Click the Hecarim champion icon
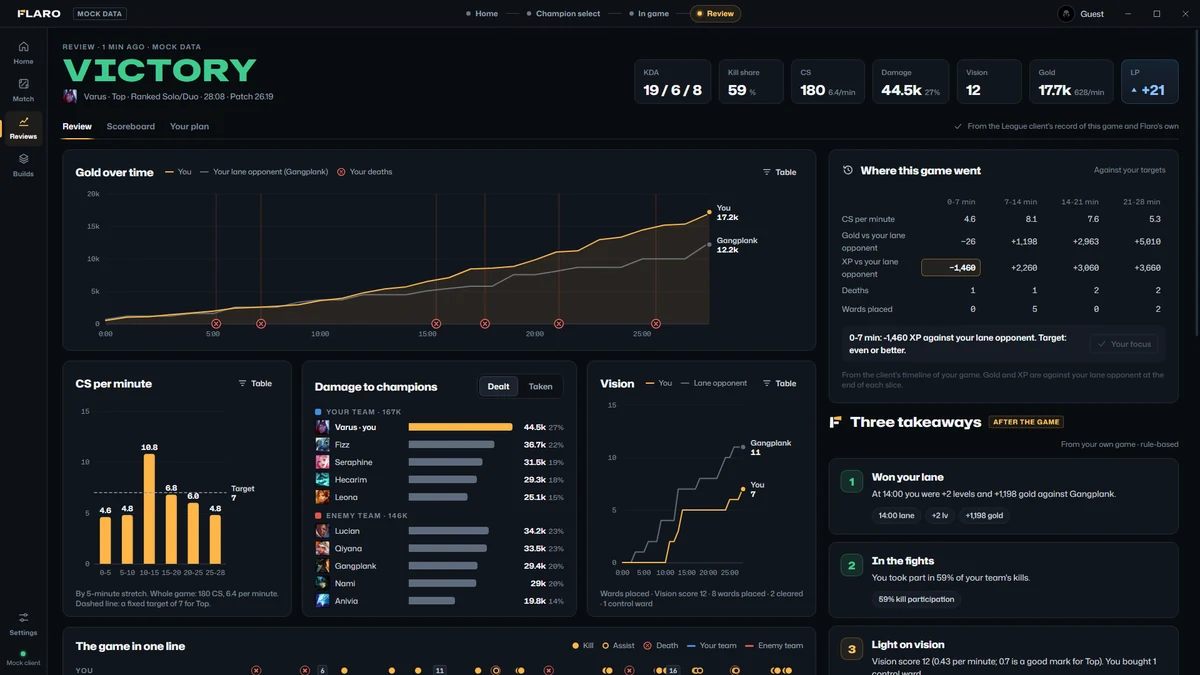Viewport: 1200px width, 675px height. pos(322,479)
